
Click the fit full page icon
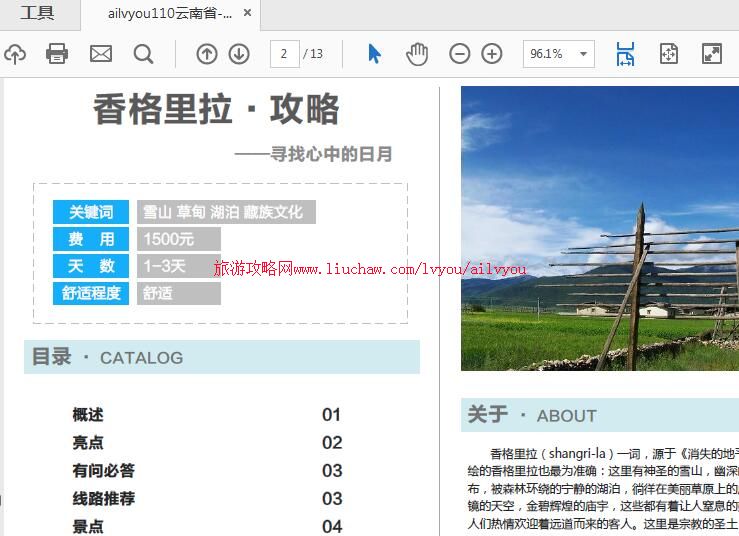click(x=669, y=54)
